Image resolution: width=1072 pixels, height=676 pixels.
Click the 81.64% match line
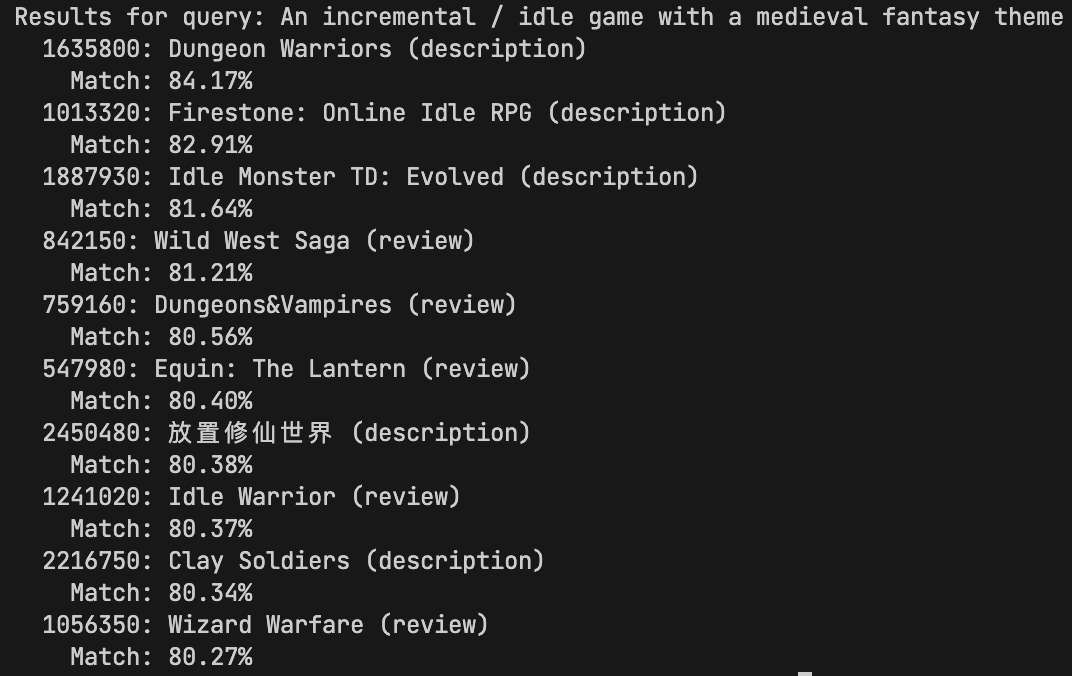[x=161, y=209]
